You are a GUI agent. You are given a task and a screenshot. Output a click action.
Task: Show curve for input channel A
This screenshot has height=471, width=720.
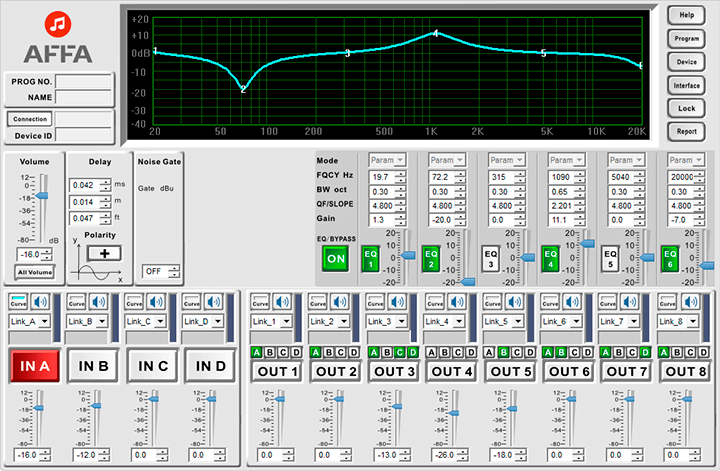tap(18, 302)
